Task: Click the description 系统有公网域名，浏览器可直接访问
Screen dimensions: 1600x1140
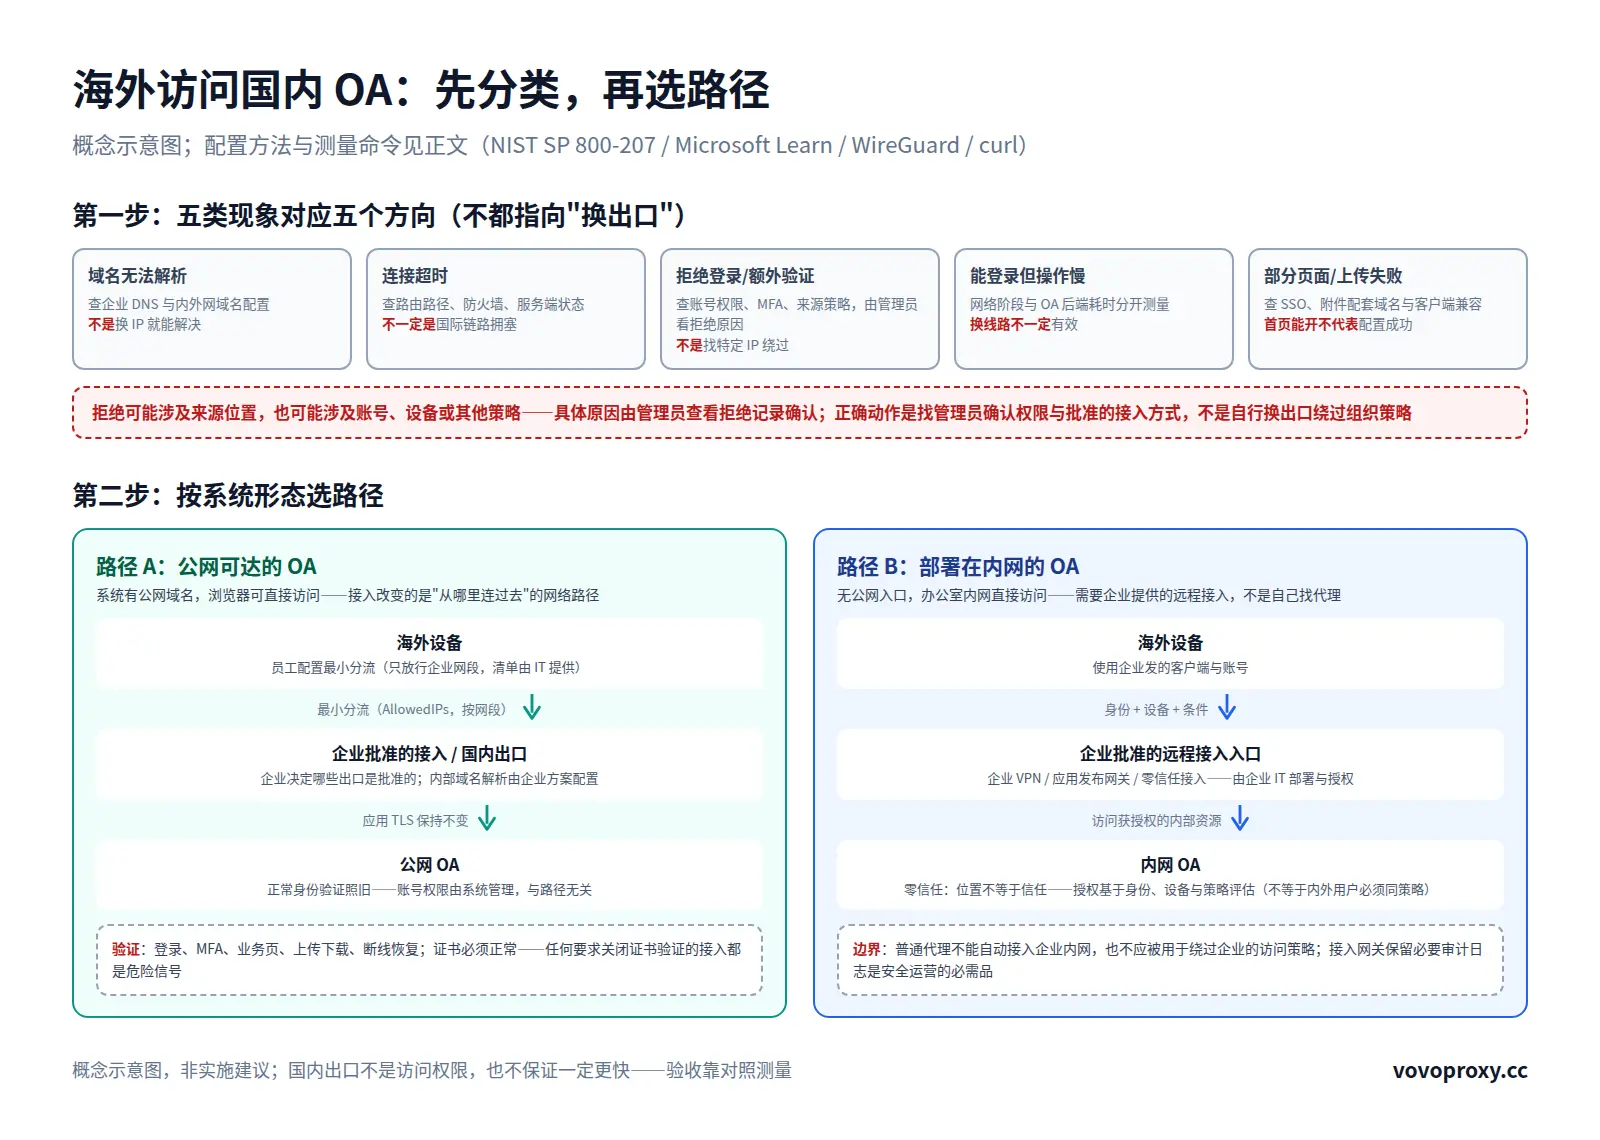Action: (x=348, y=595)
